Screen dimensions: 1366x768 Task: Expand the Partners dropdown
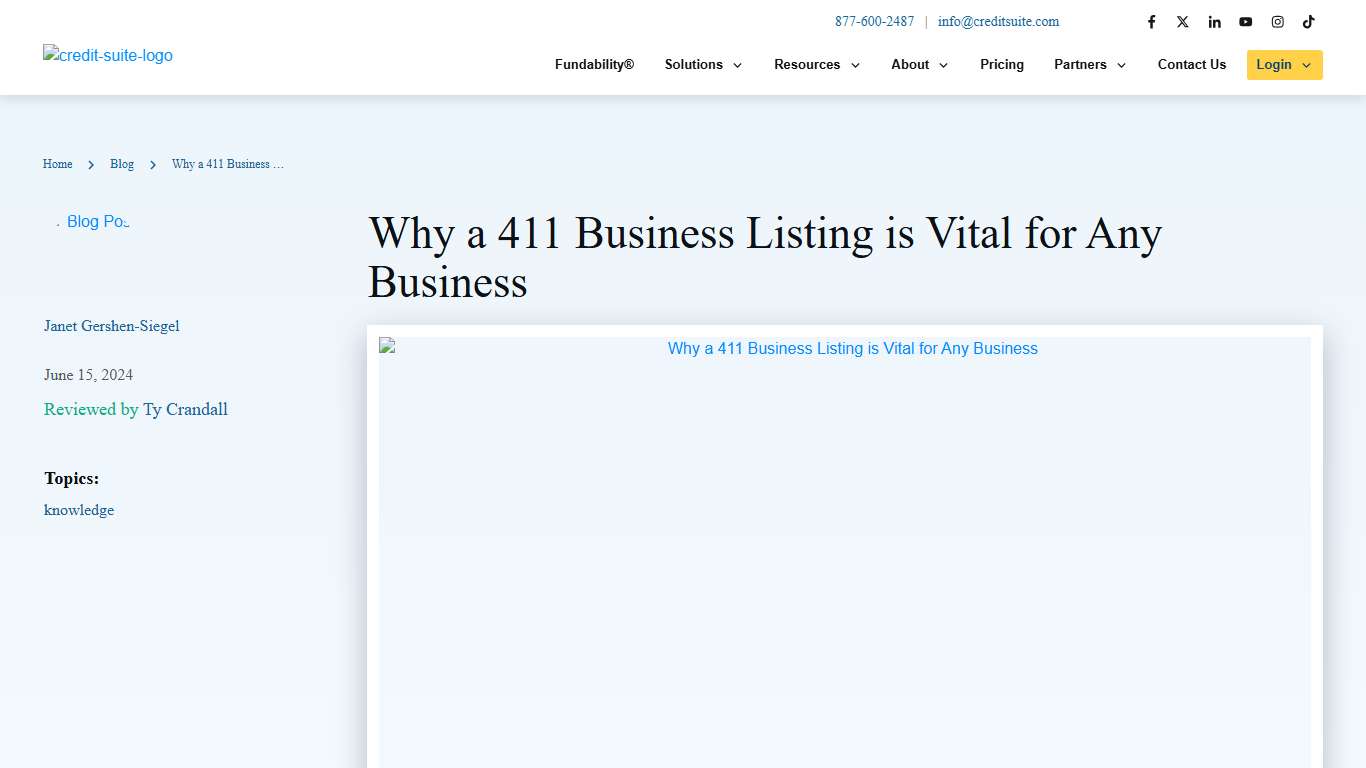pos(1089,64)
